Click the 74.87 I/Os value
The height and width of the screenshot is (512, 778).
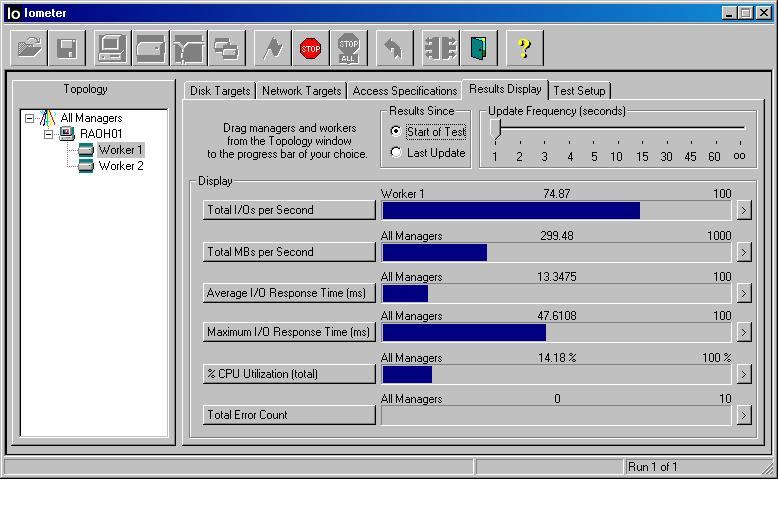coord(557,193)
